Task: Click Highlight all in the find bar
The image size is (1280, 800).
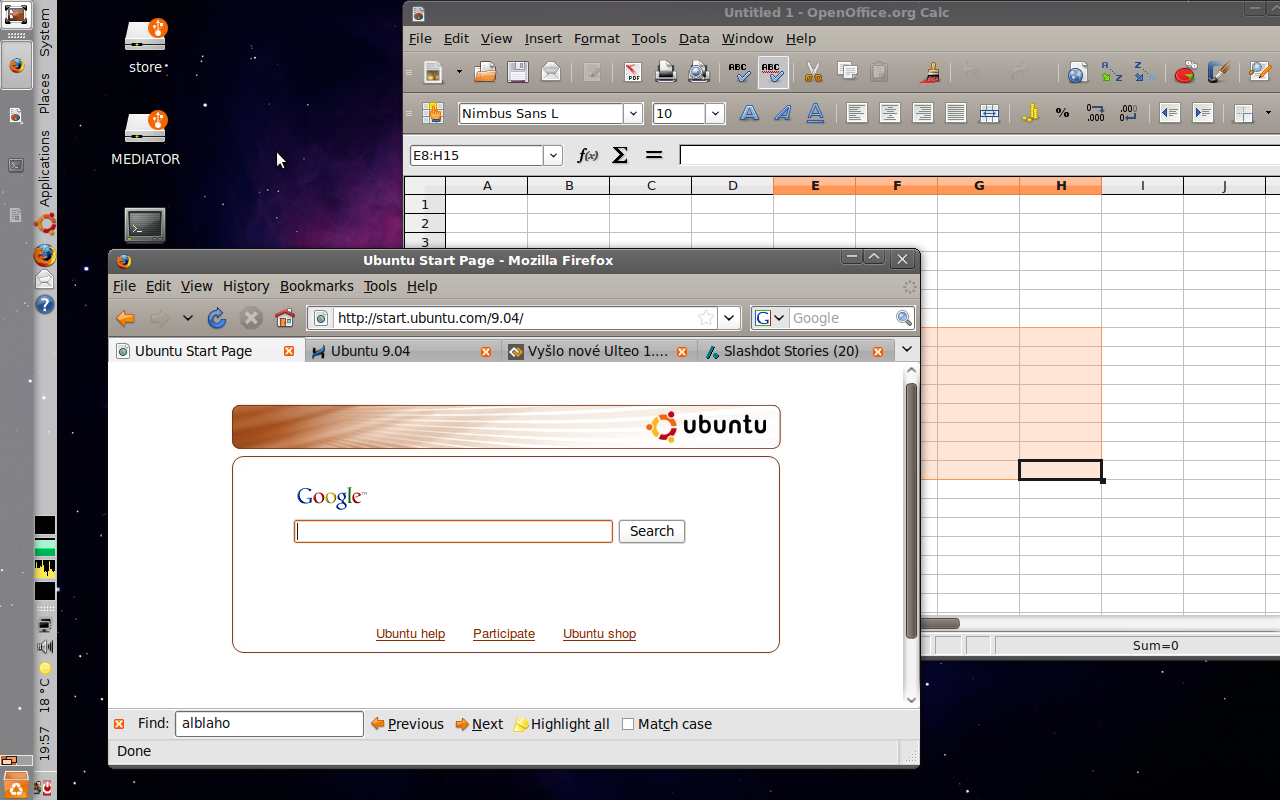Action: (561, 724)
